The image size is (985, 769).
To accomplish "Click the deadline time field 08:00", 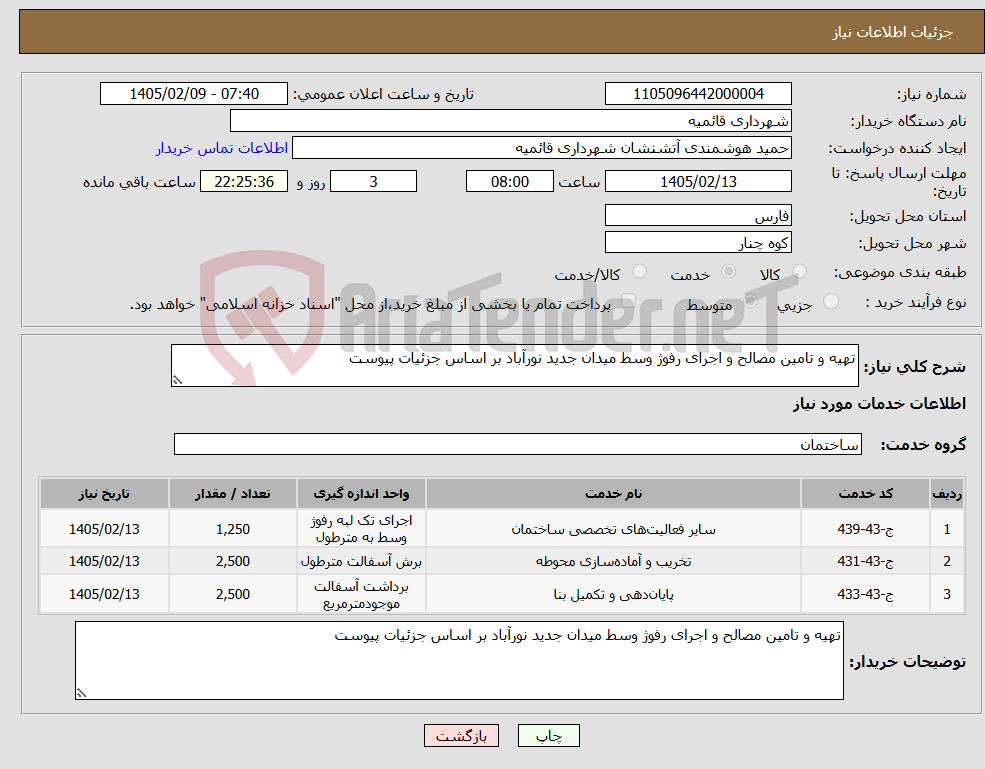I will click(x=509, y=182).
